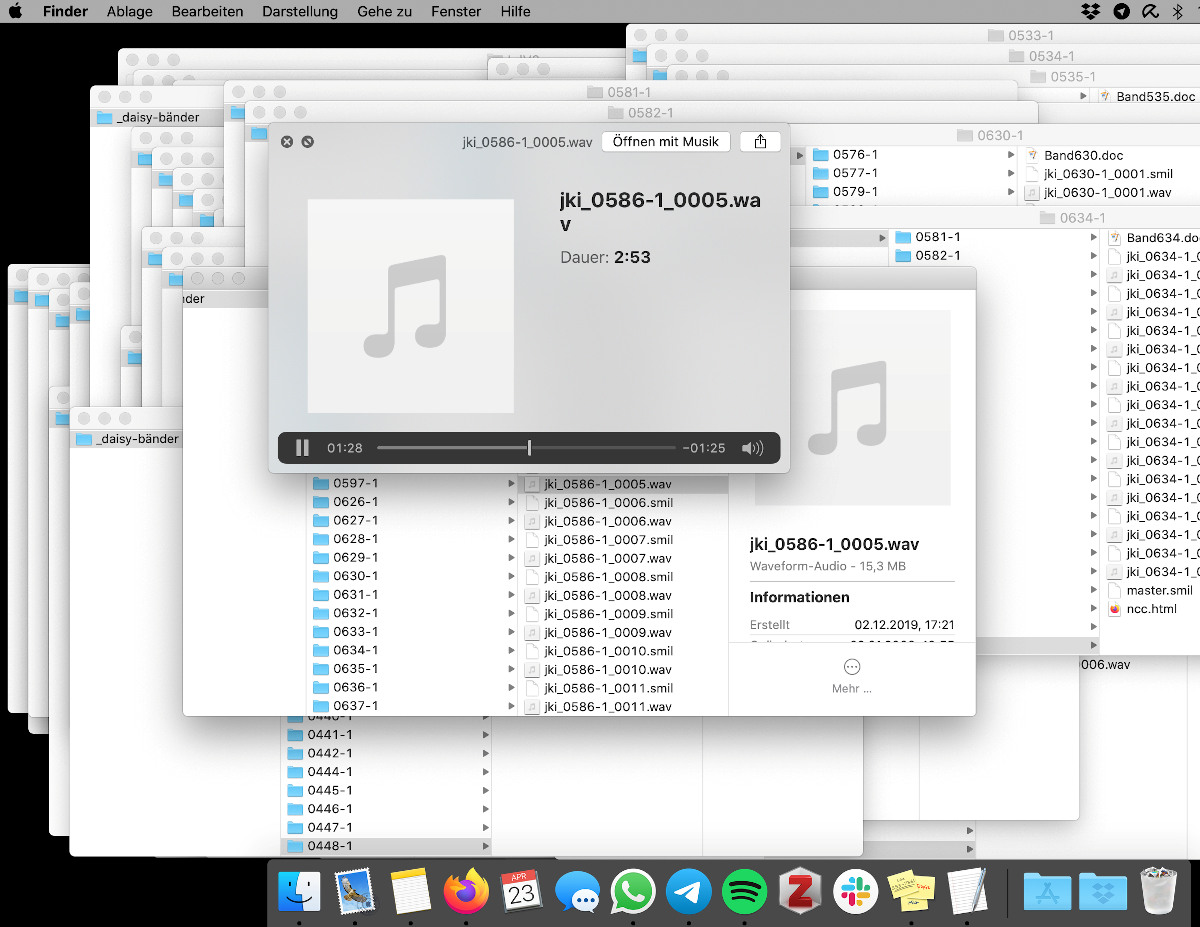Toggle full screen in Quick Look window

(308, 142)
